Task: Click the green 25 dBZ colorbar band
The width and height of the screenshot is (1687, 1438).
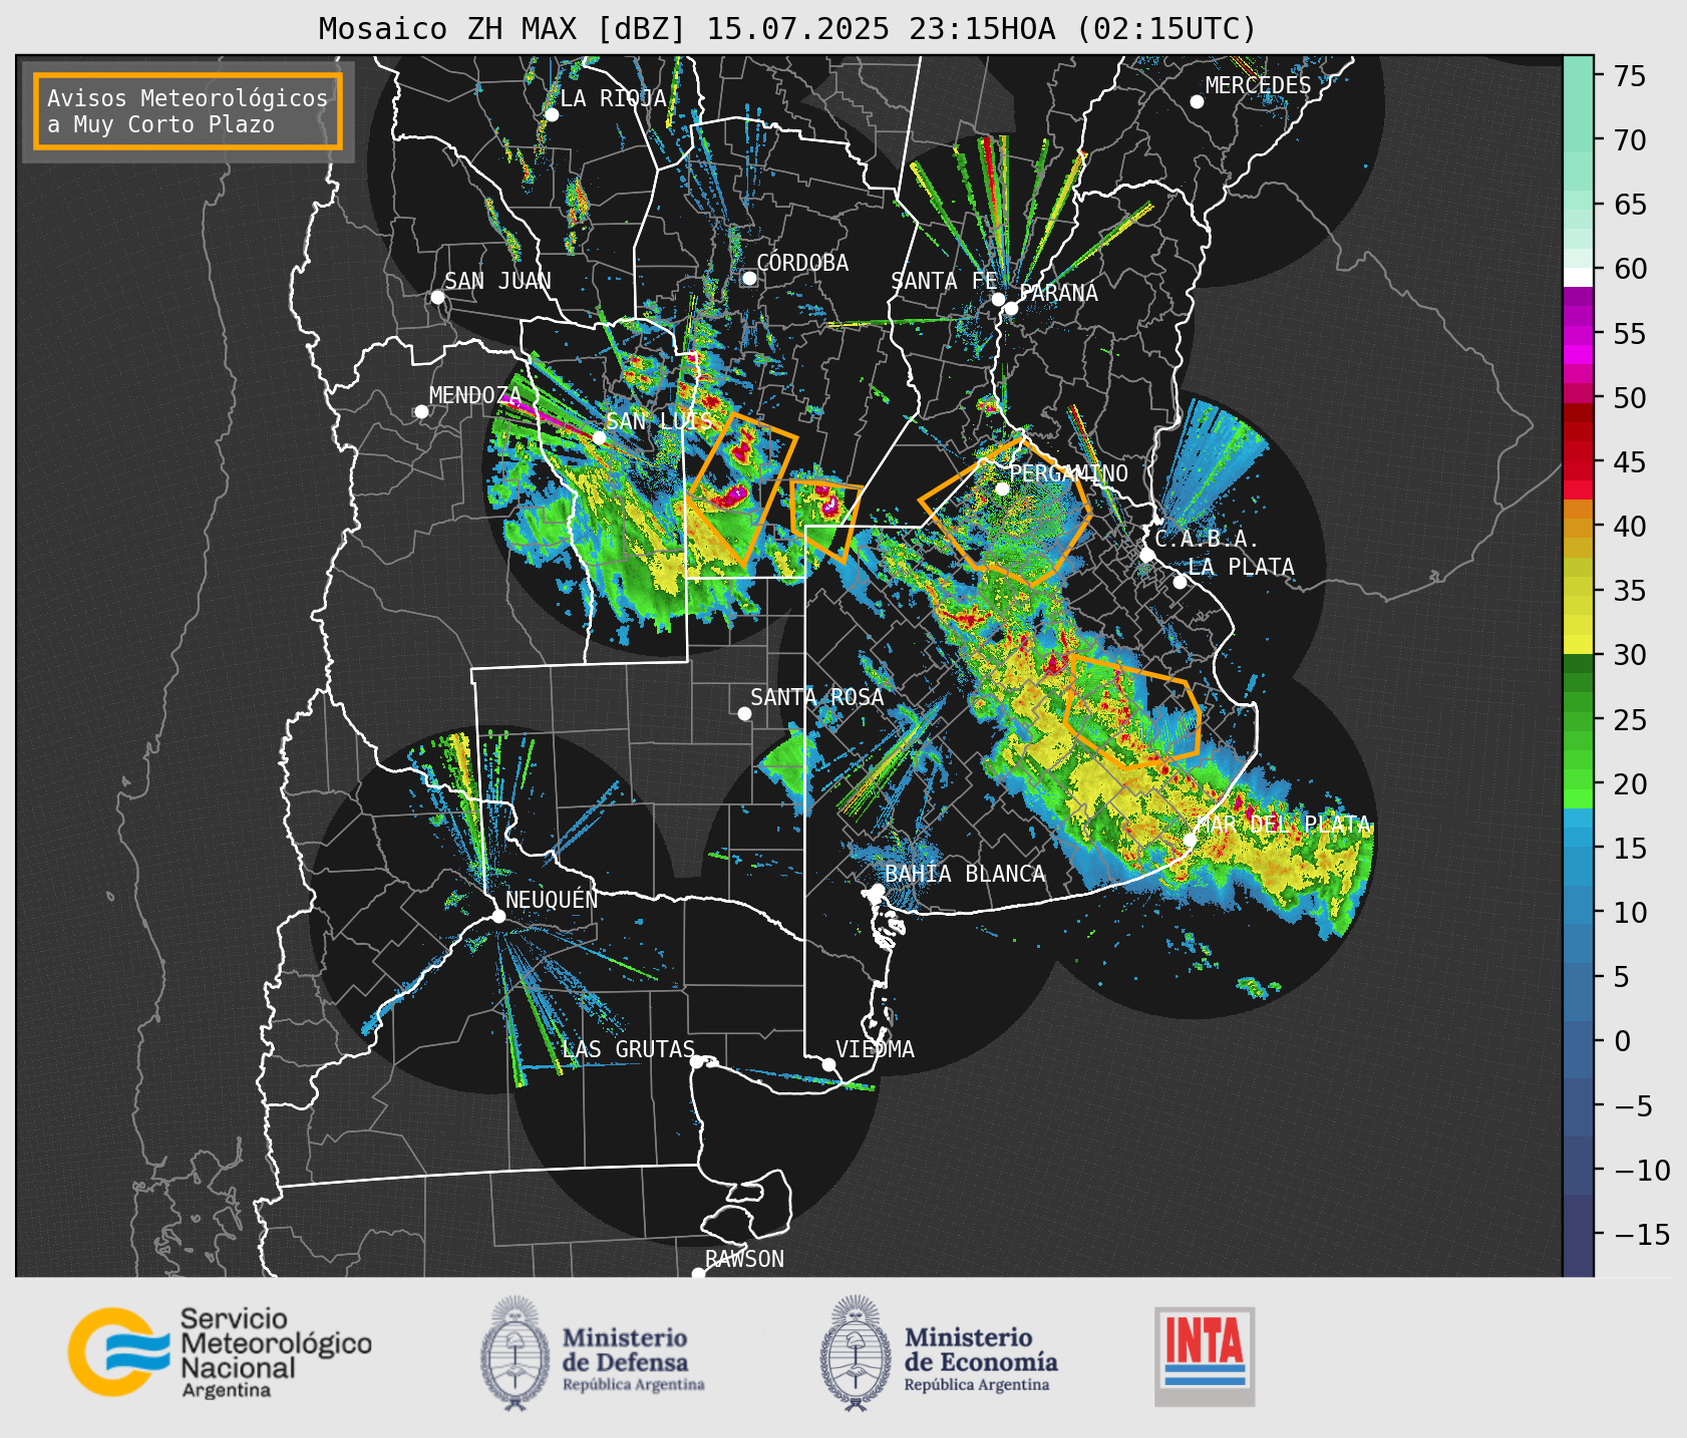Action: (x=1578, y=720)
